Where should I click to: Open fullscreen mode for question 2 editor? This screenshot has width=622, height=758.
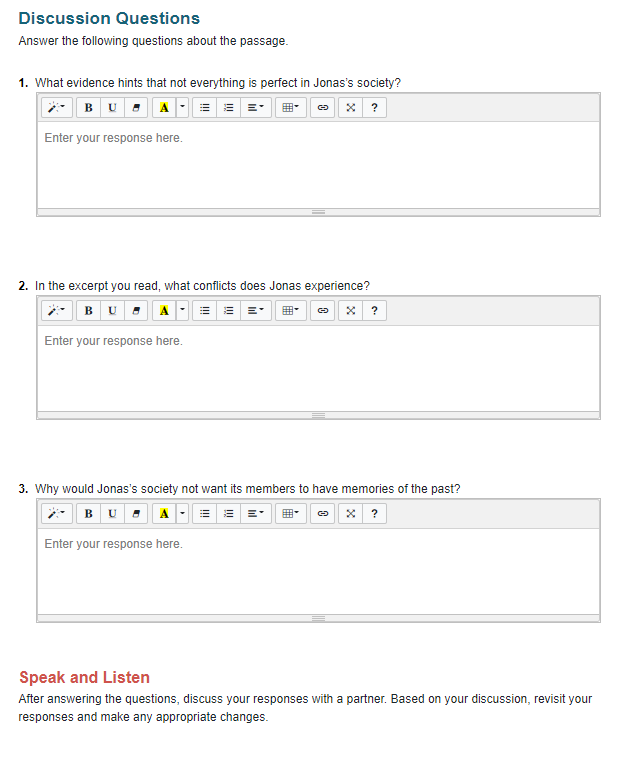[349, 311]
